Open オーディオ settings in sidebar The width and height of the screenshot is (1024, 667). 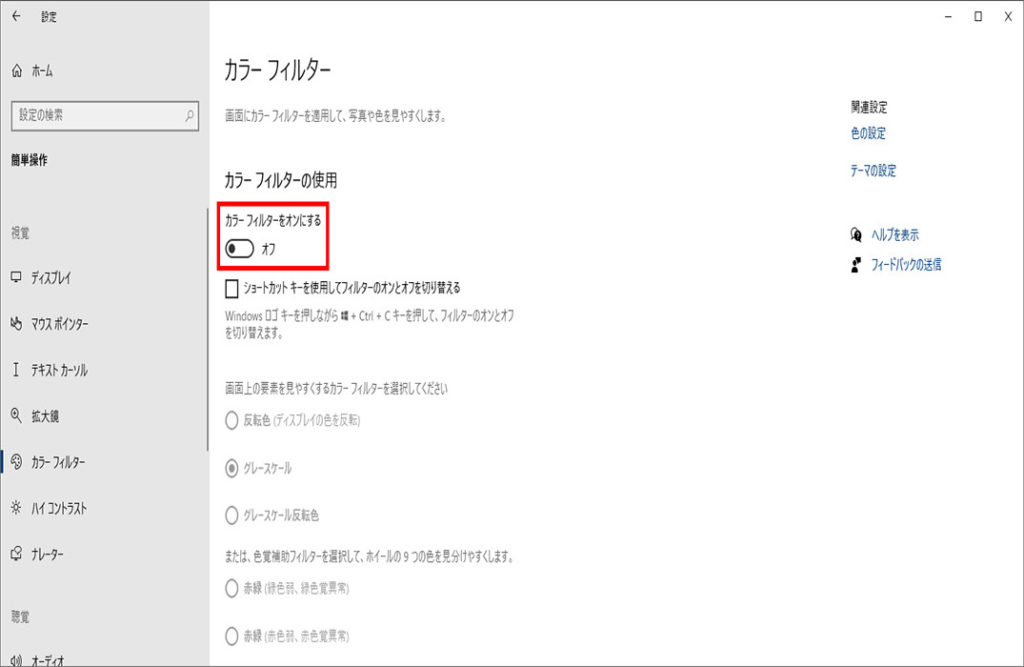click(x=48, y=660)
